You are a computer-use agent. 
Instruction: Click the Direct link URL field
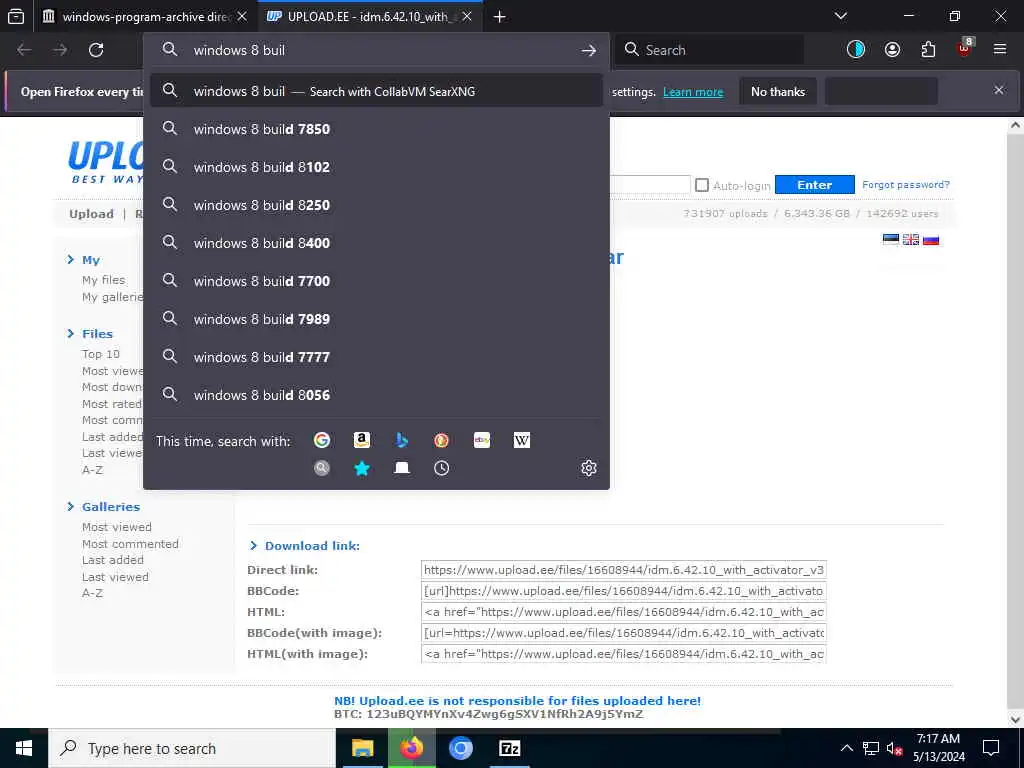point(624,570)
